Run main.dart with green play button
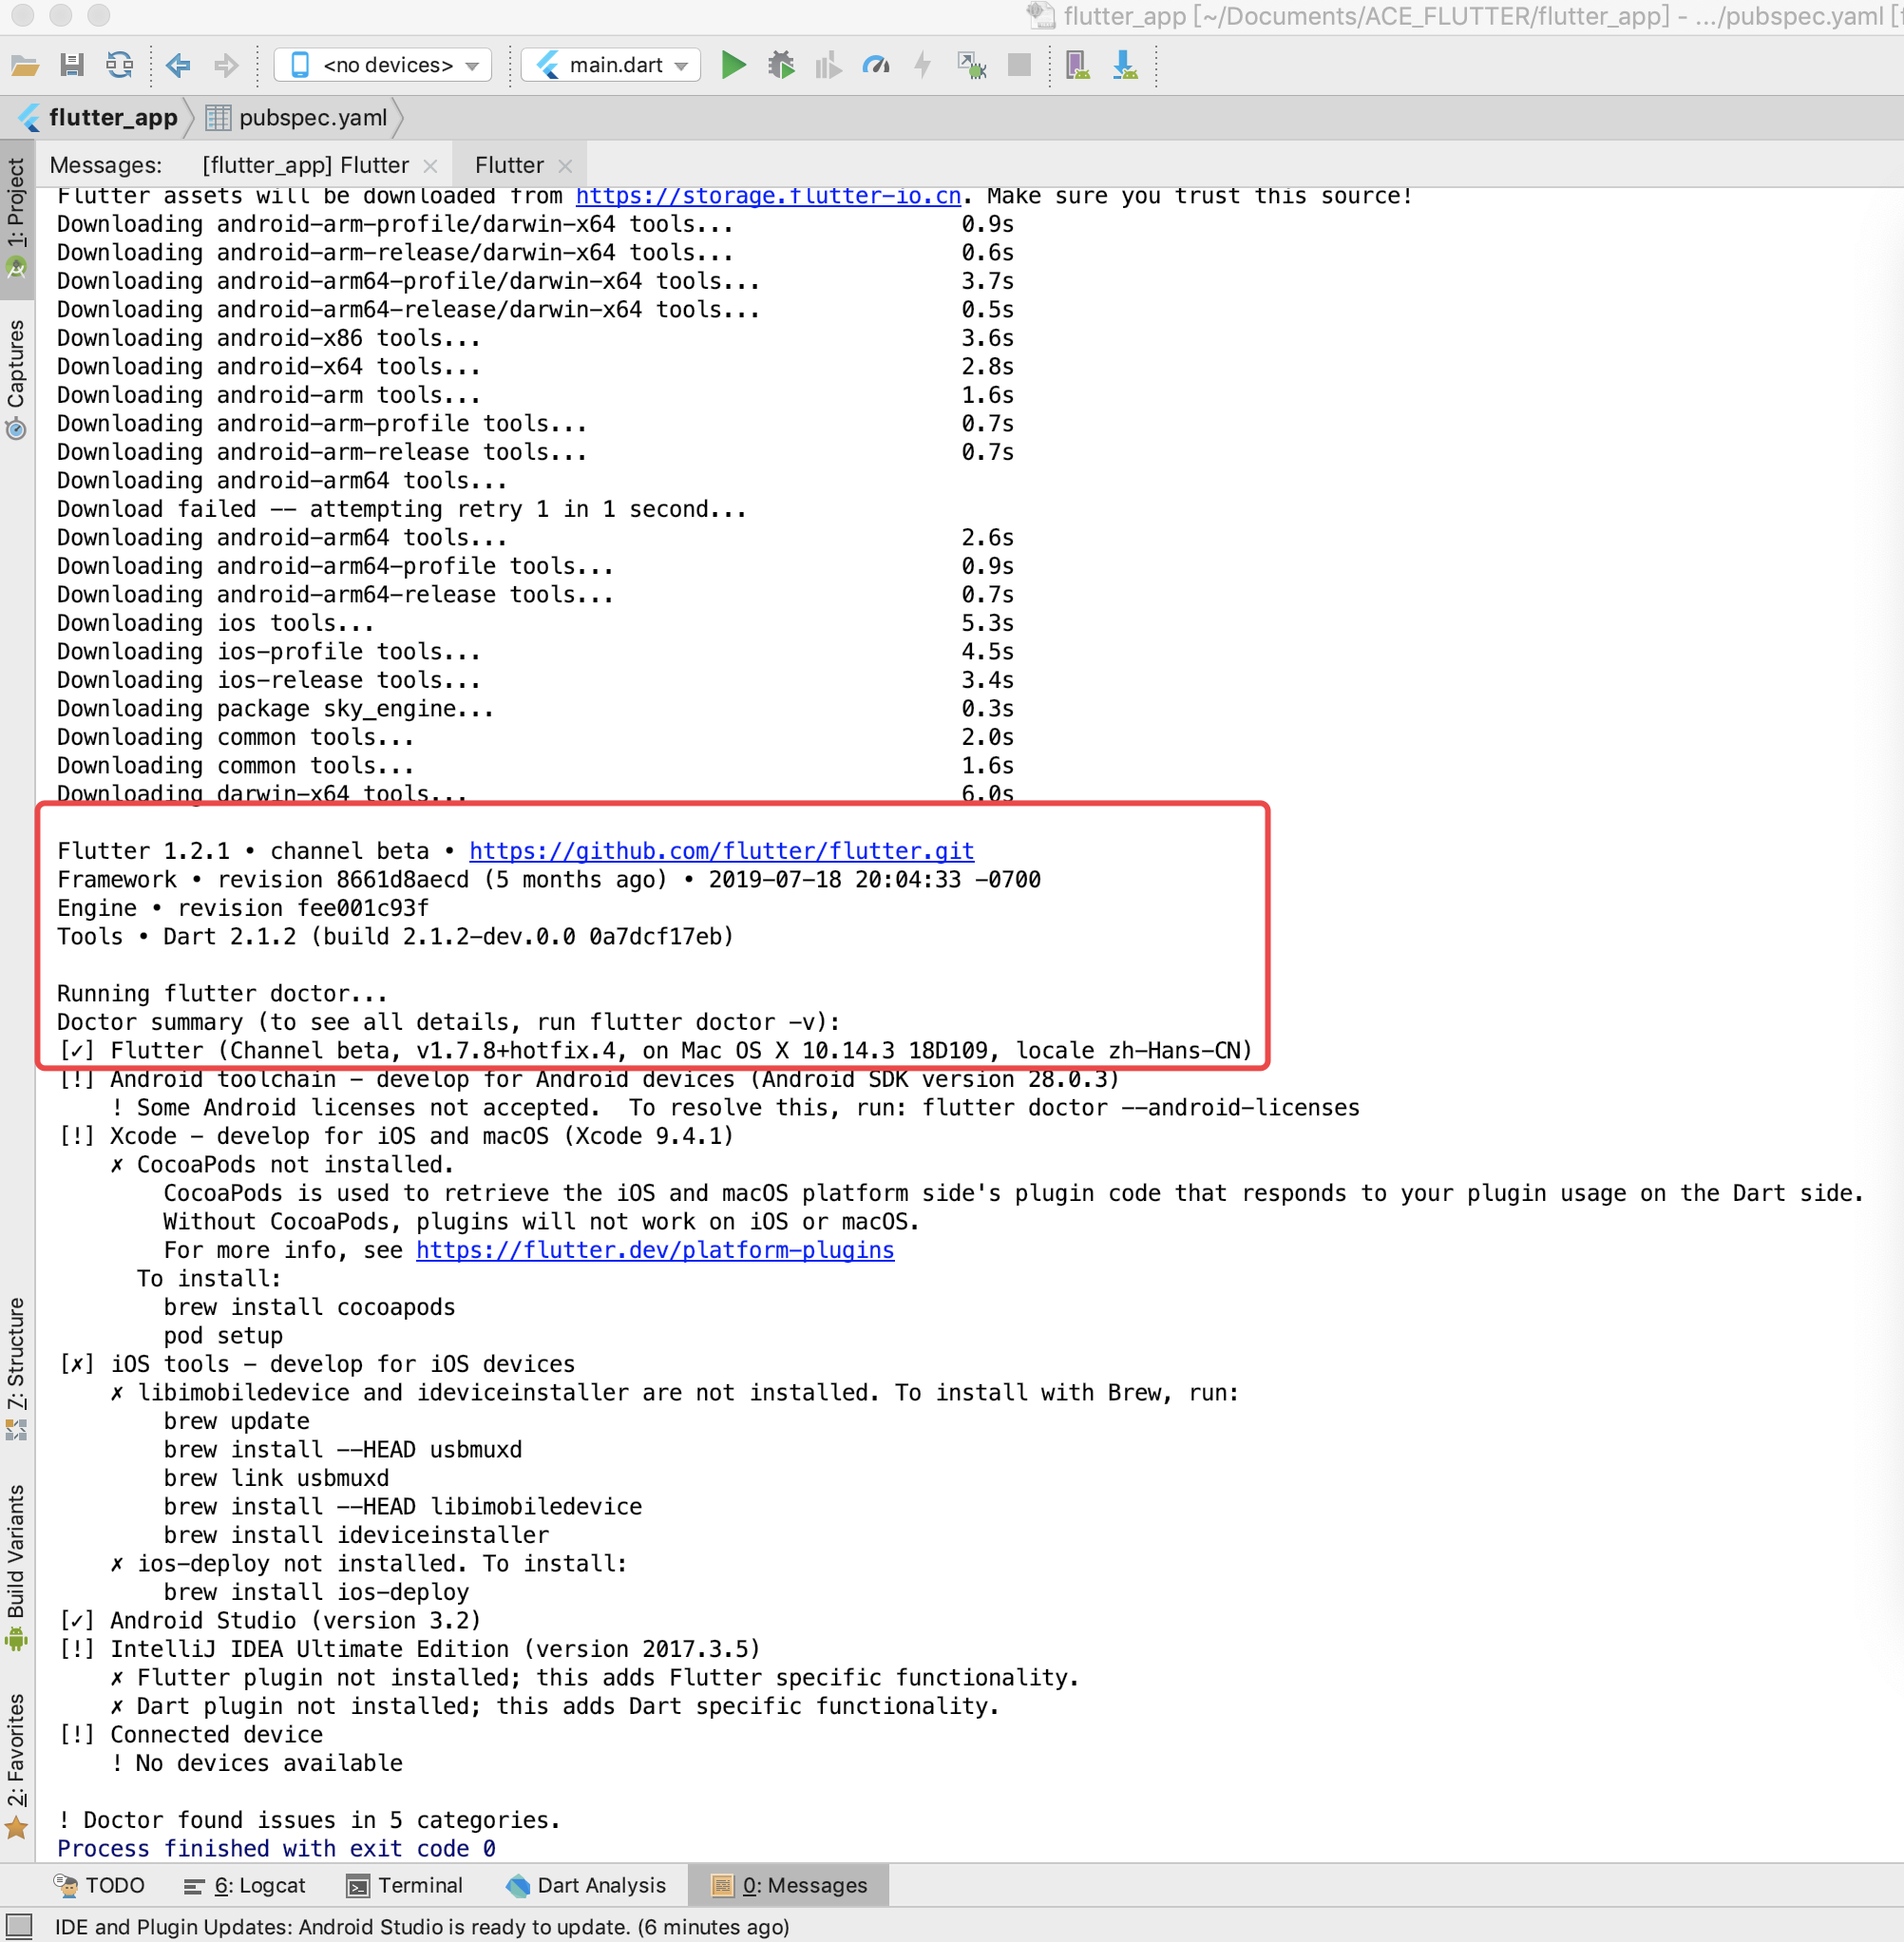Screen dimensions: 1904x1942 pyautogui.click(x=733, y=65)
